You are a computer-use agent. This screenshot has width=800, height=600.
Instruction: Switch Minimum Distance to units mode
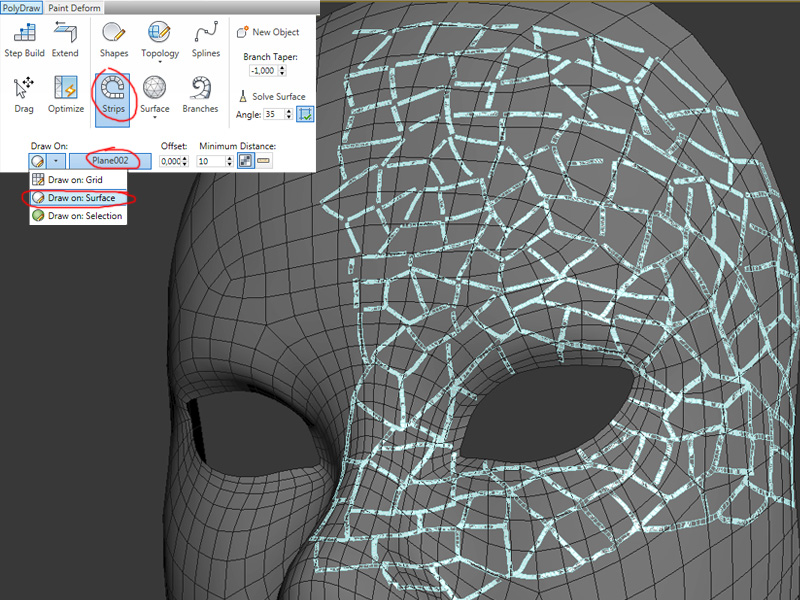264,161
